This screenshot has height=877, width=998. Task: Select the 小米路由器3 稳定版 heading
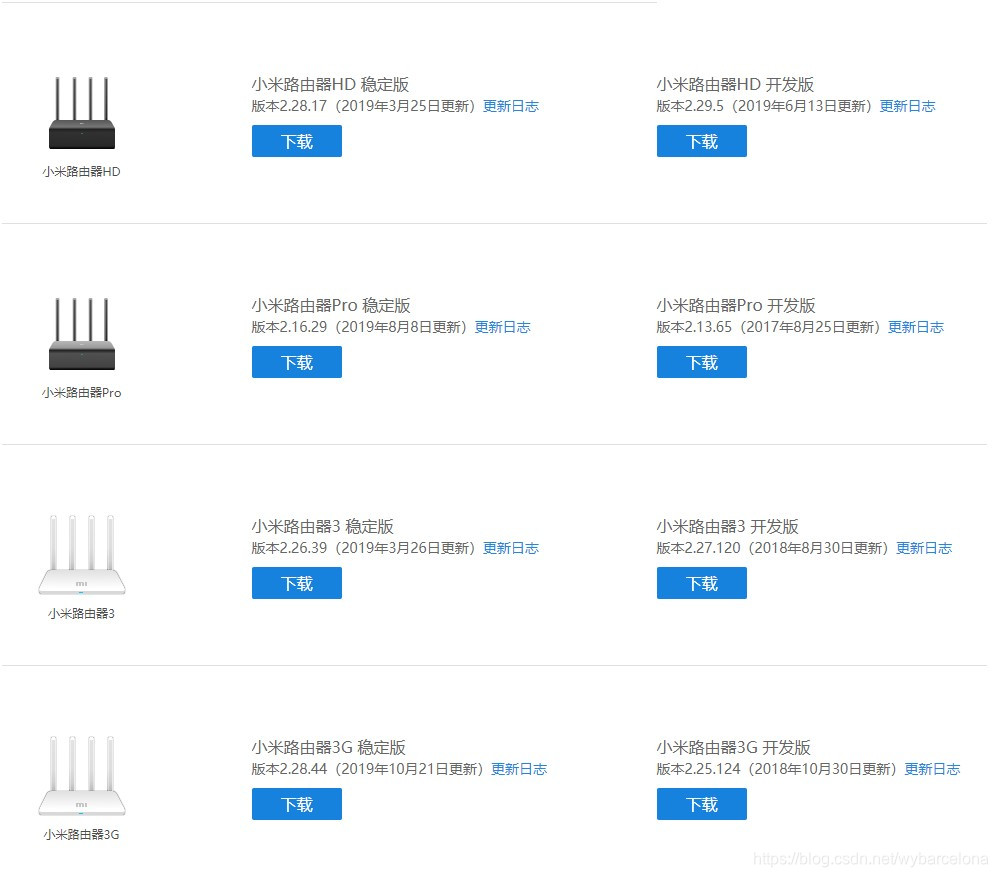coord(322,526)
